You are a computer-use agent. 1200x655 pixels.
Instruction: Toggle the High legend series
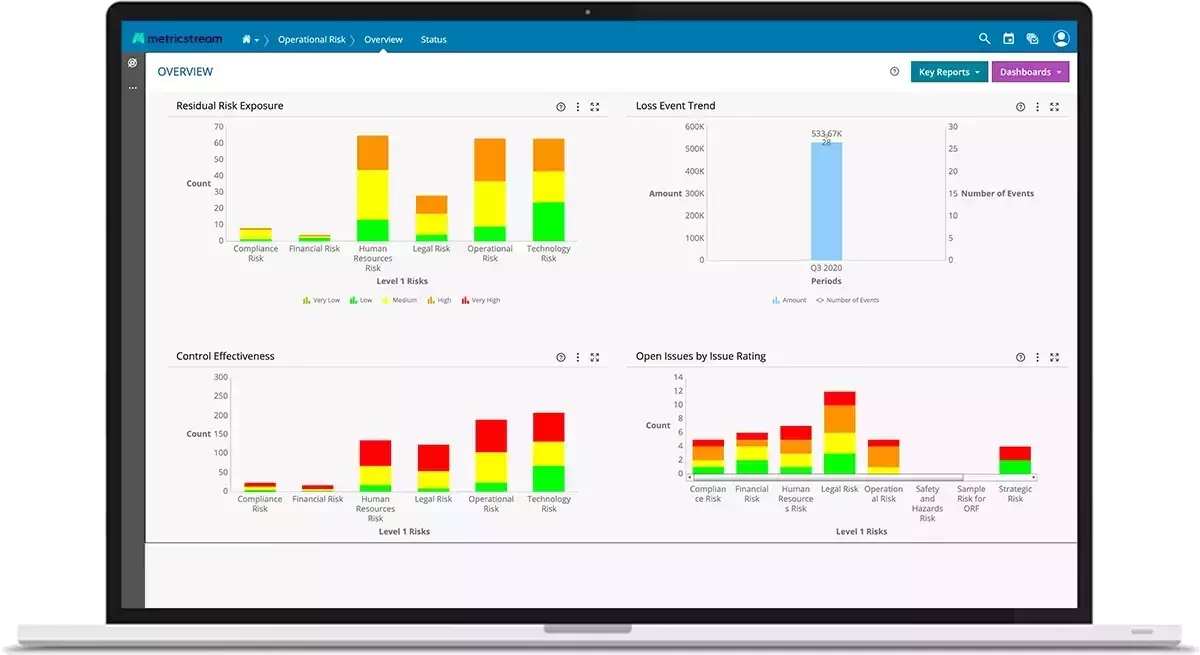(439, 300)
